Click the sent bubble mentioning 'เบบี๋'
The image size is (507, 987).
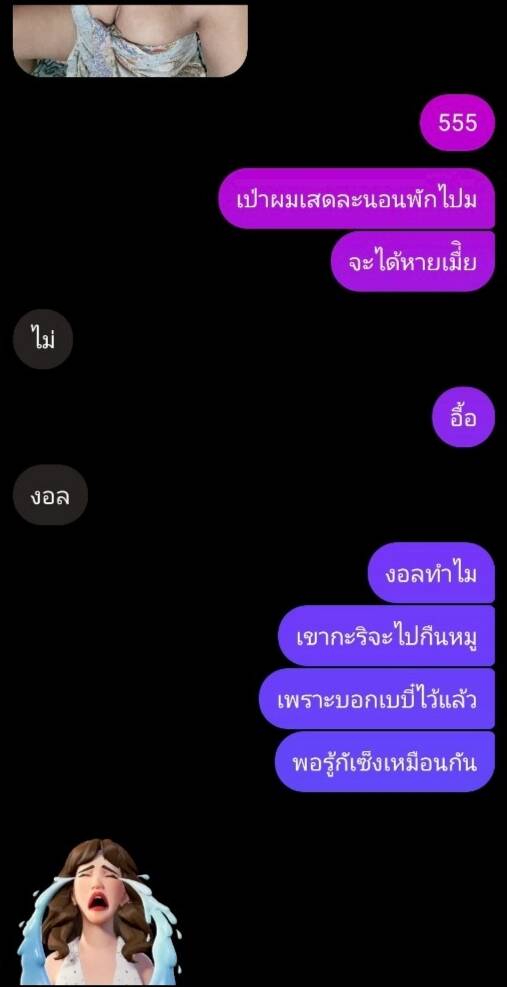point(377,699)
